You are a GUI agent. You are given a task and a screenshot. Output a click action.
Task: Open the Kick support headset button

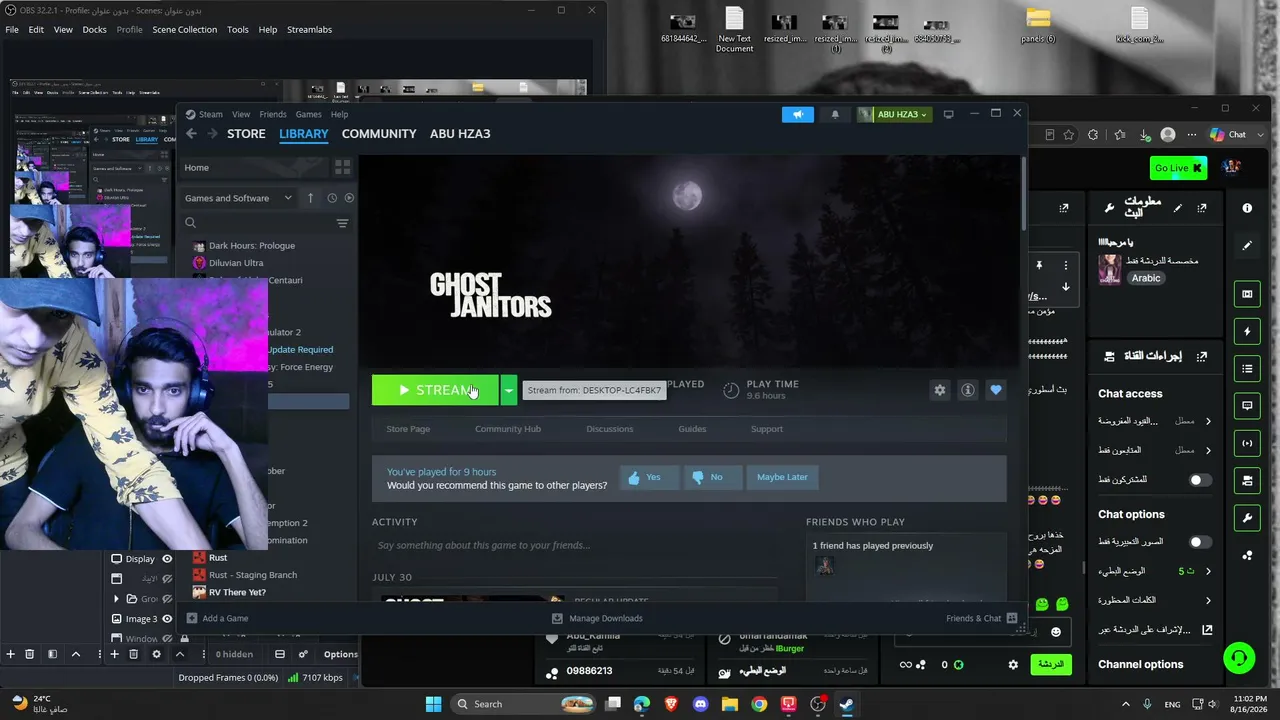coord(1239,658)
